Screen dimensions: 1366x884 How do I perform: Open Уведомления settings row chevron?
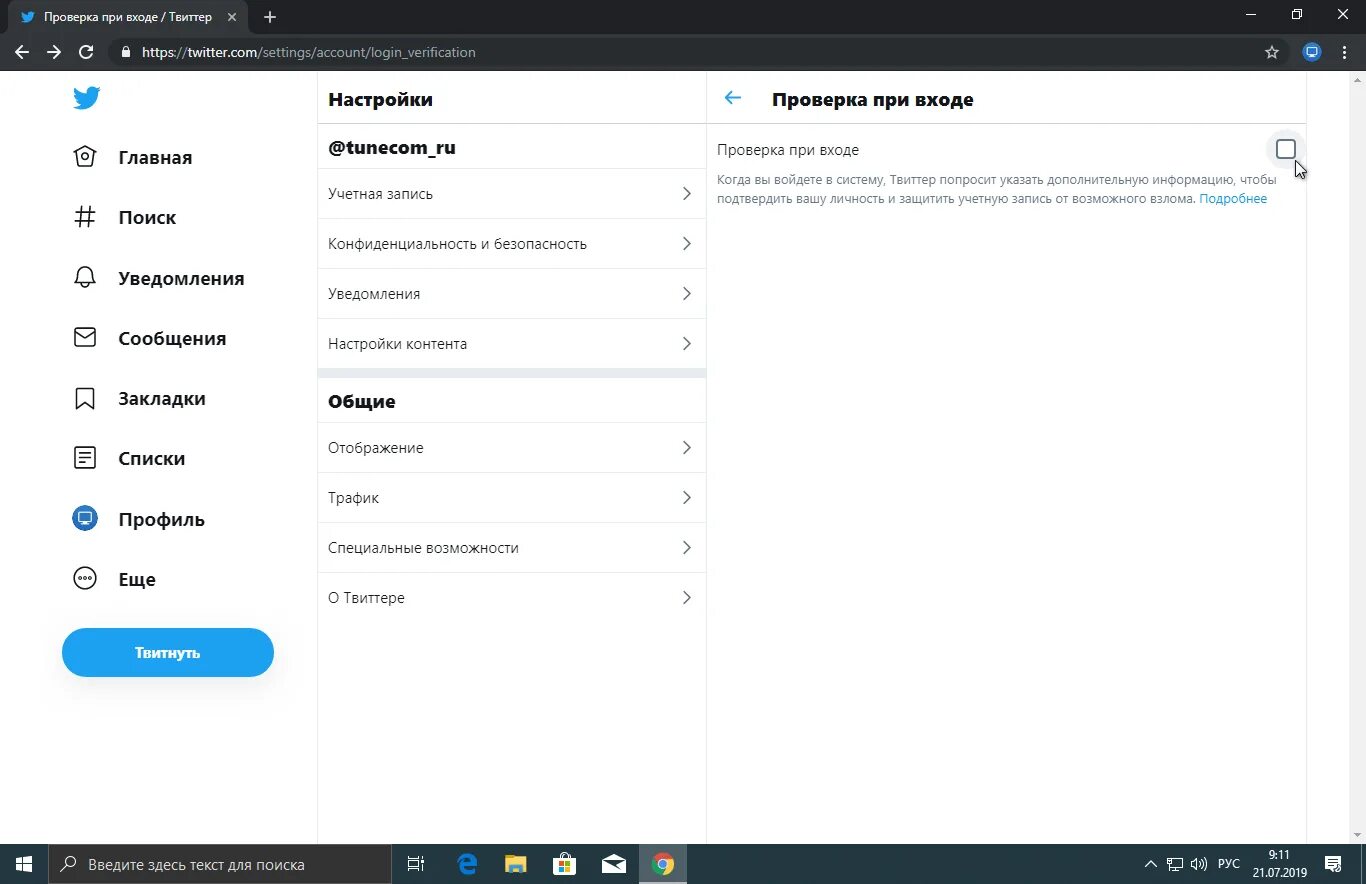click(x=686, y=294)
